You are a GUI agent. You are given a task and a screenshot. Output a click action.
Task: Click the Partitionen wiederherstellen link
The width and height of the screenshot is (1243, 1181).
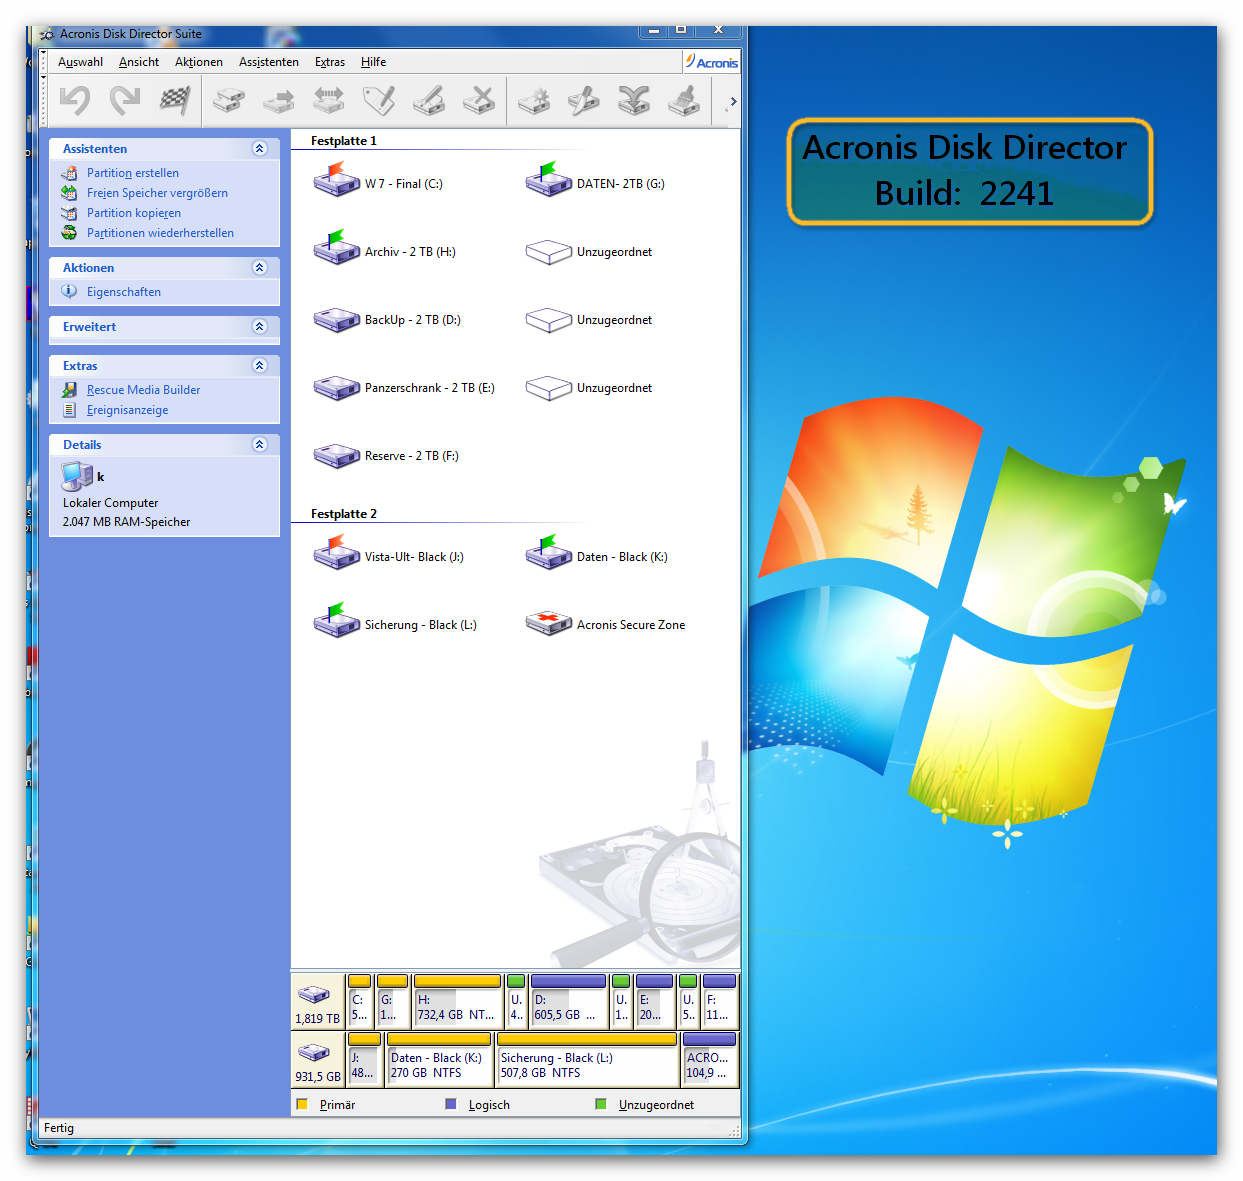(160, 233)
